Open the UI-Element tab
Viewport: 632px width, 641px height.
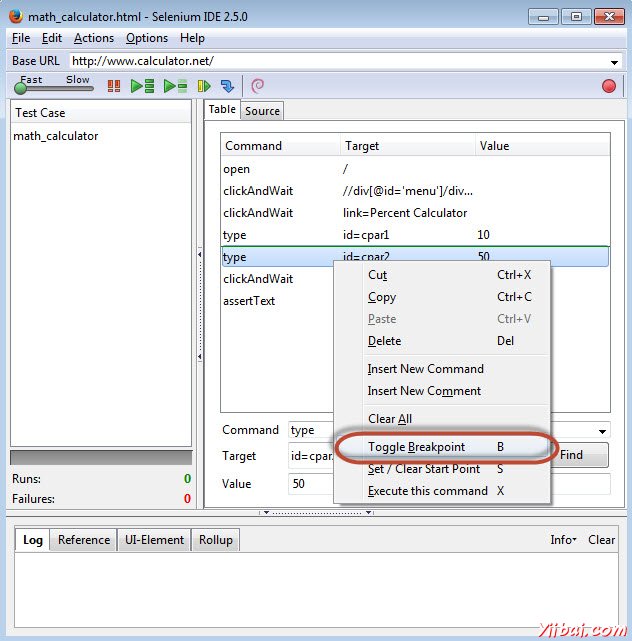(155, 540)
